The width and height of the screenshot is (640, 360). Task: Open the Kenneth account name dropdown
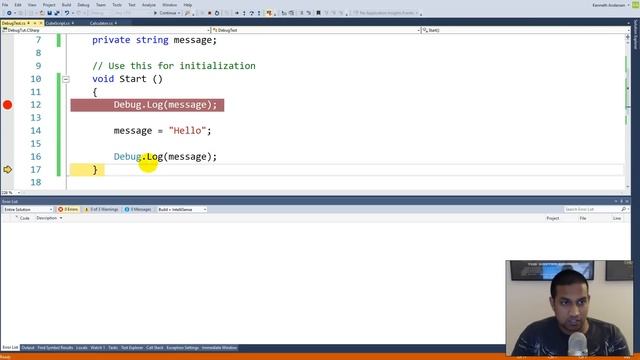tap(611, 5)
